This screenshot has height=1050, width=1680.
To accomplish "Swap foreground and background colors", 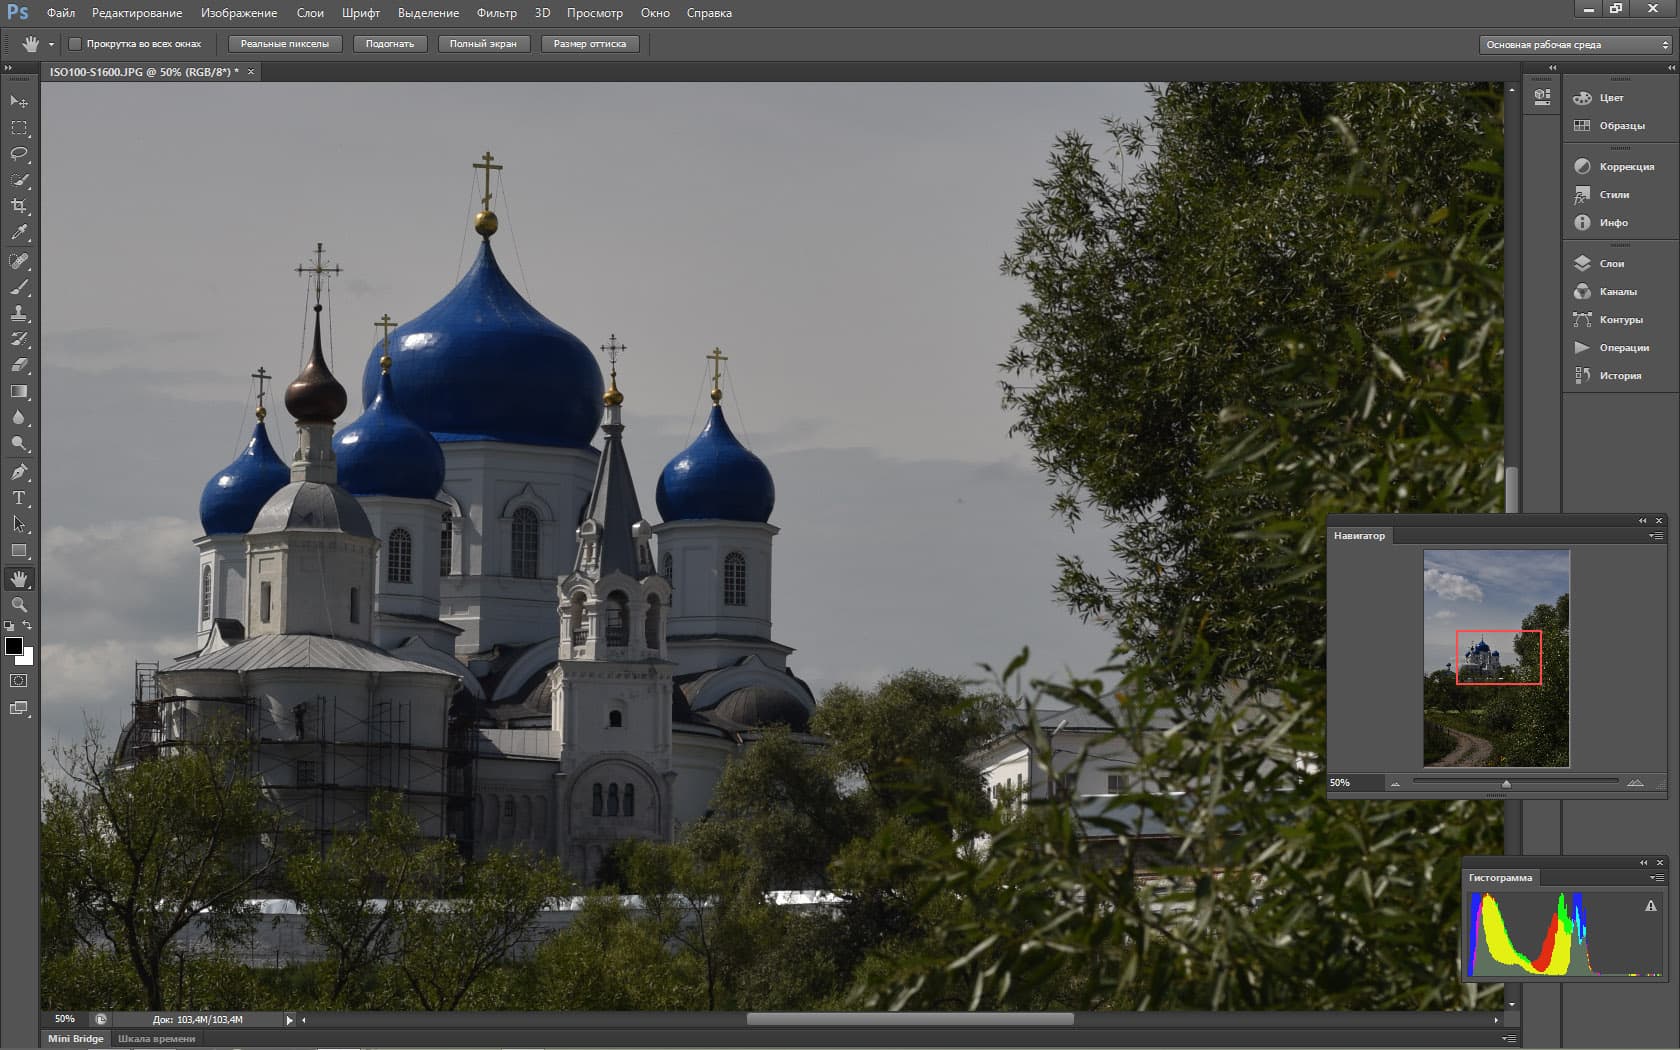I will click(28, 625).
